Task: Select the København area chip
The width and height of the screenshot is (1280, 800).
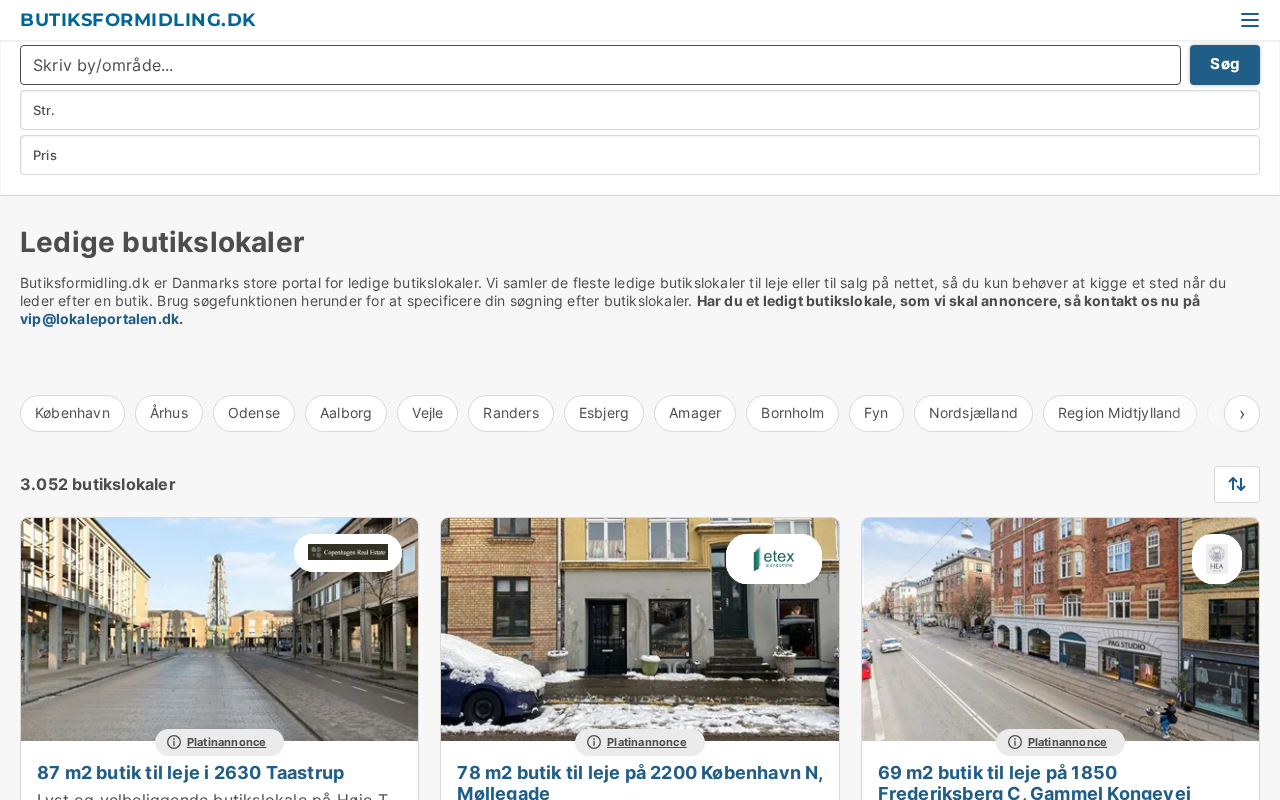Action: 72,413
